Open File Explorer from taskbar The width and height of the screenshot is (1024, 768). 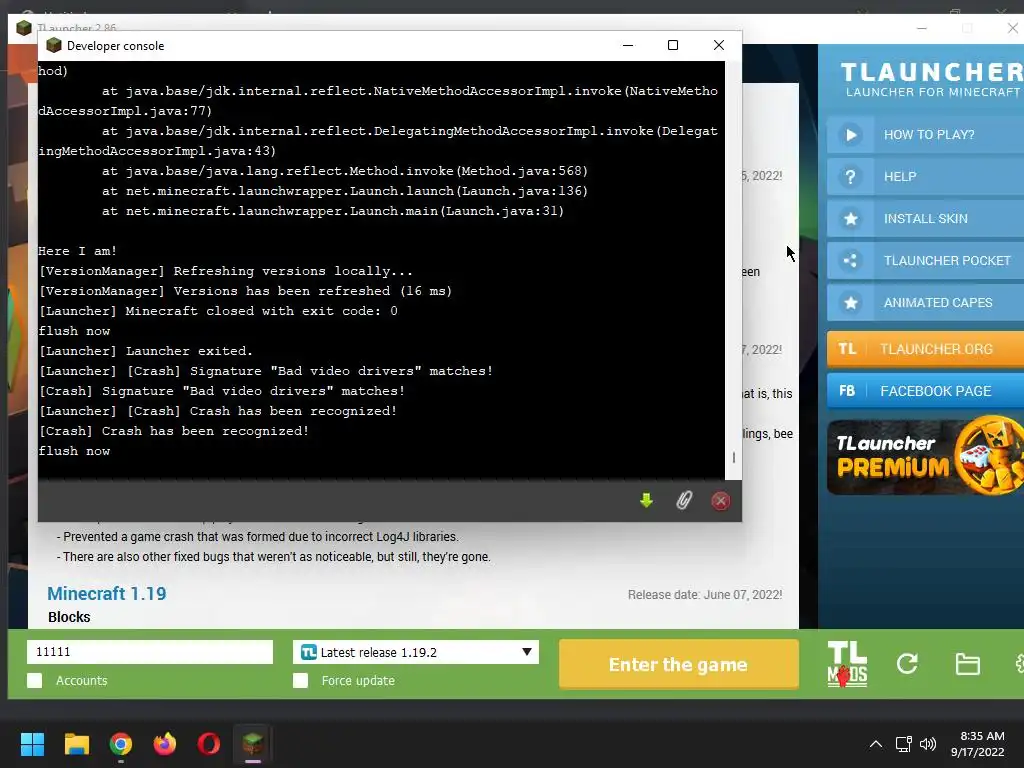76,744
